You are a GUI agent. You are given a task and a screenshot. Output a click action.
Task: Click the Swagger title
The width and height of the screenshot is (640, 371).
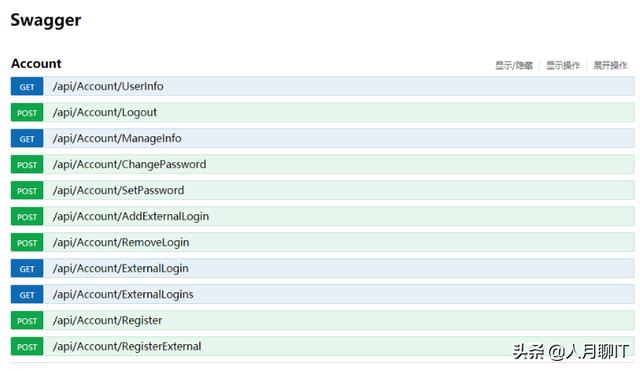tap(46, 20)
